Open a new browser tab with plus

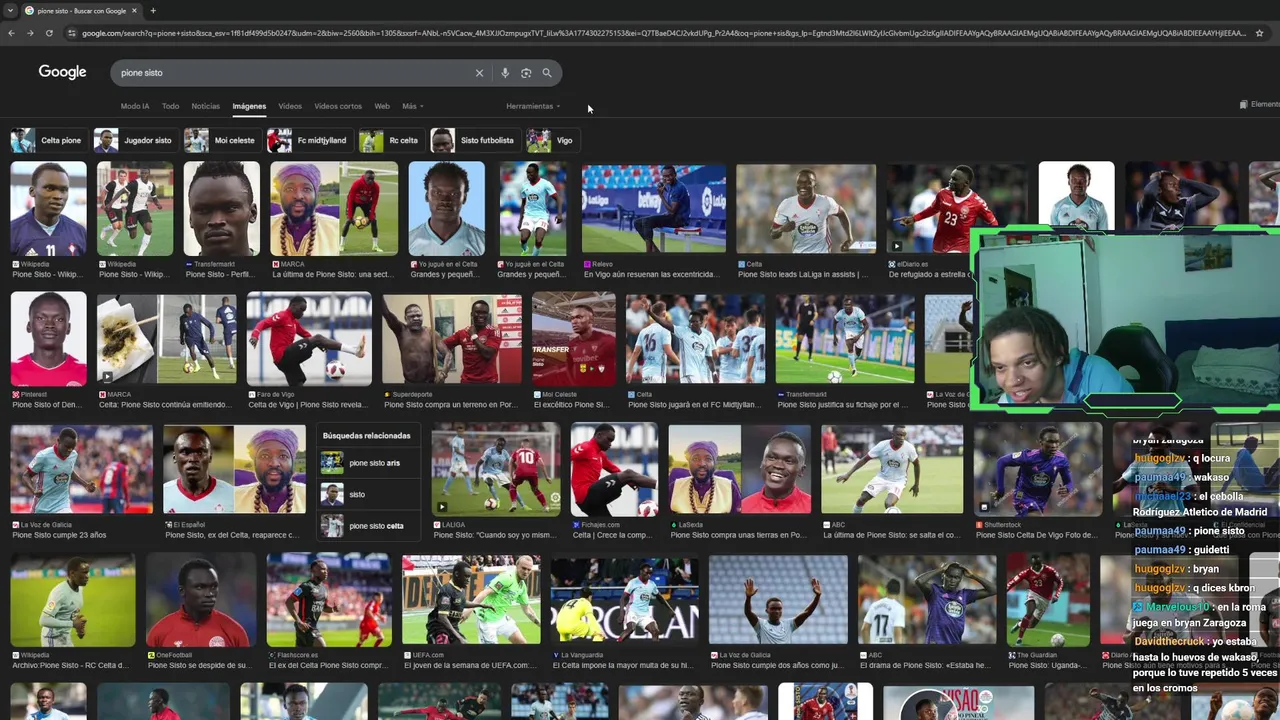[153, 11]
